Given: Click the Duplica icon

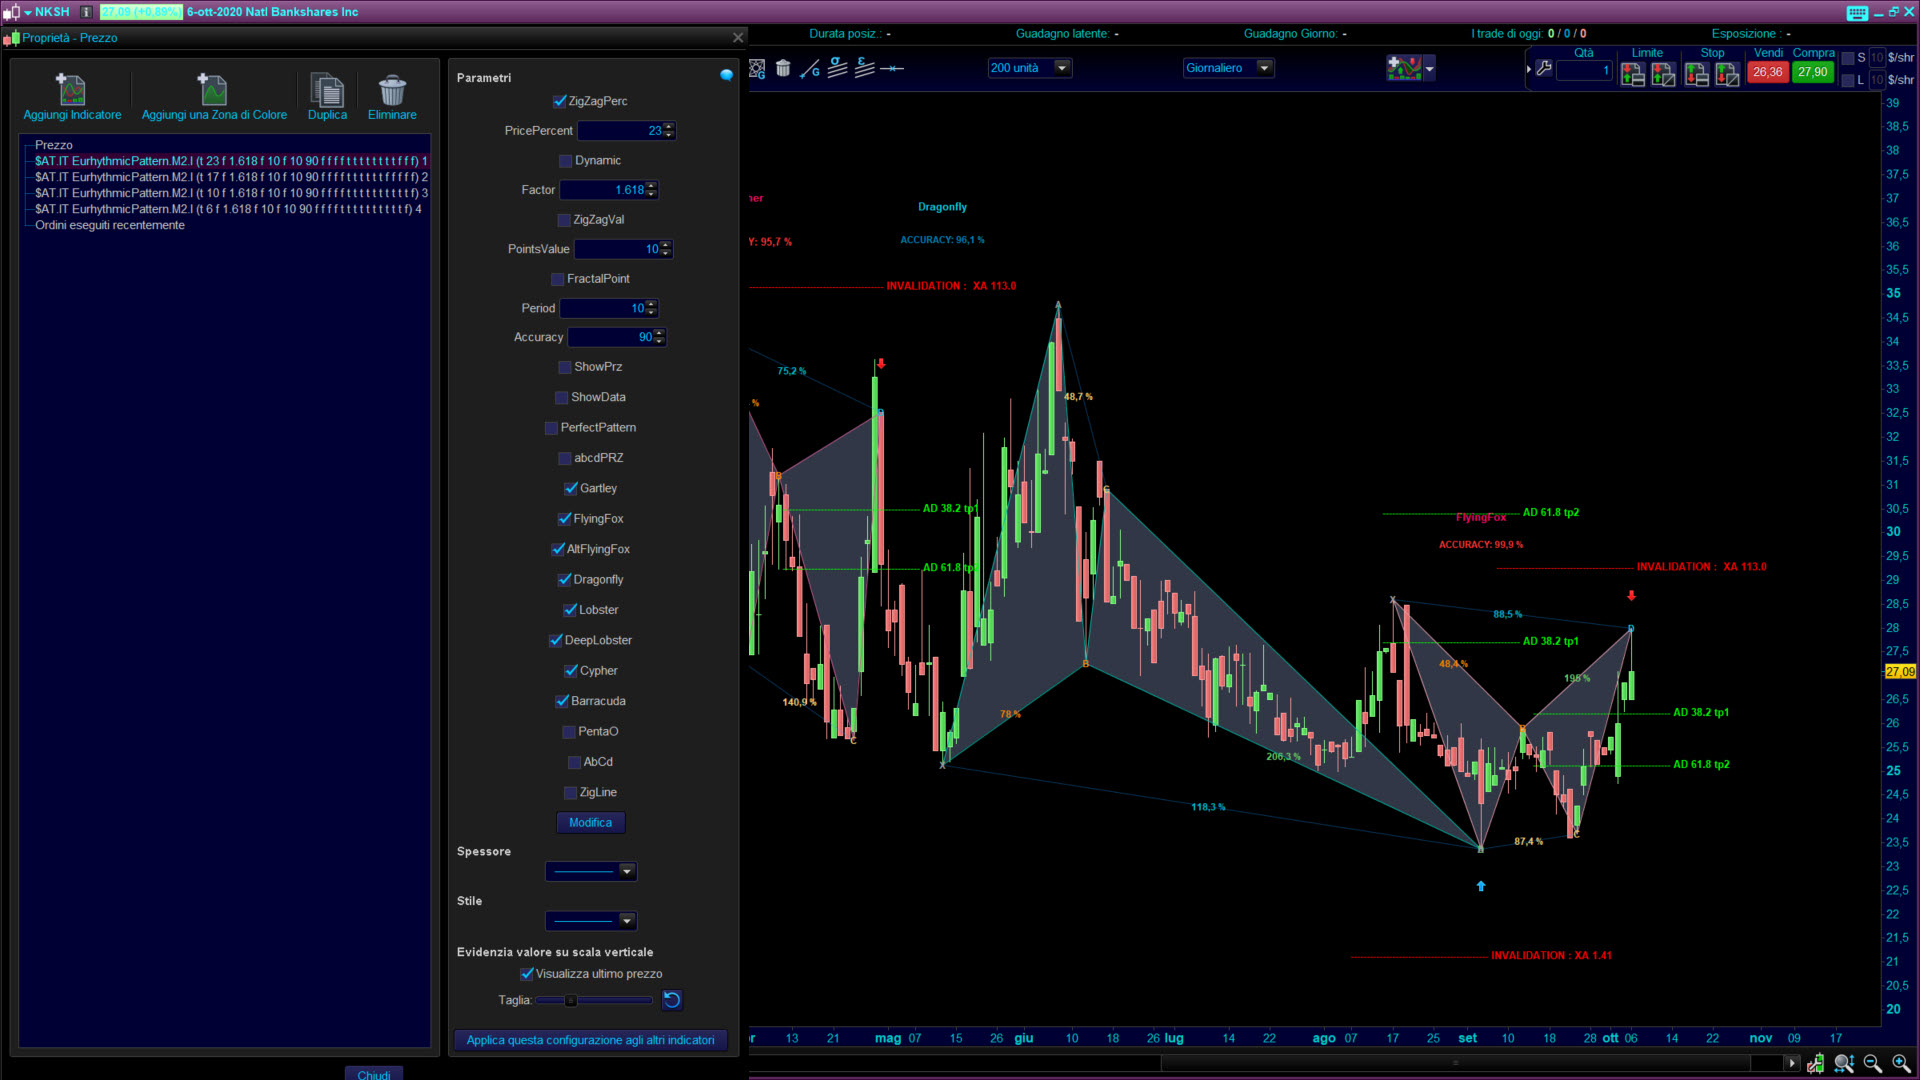Looking at the screenshot, I should tap(327, 90).
